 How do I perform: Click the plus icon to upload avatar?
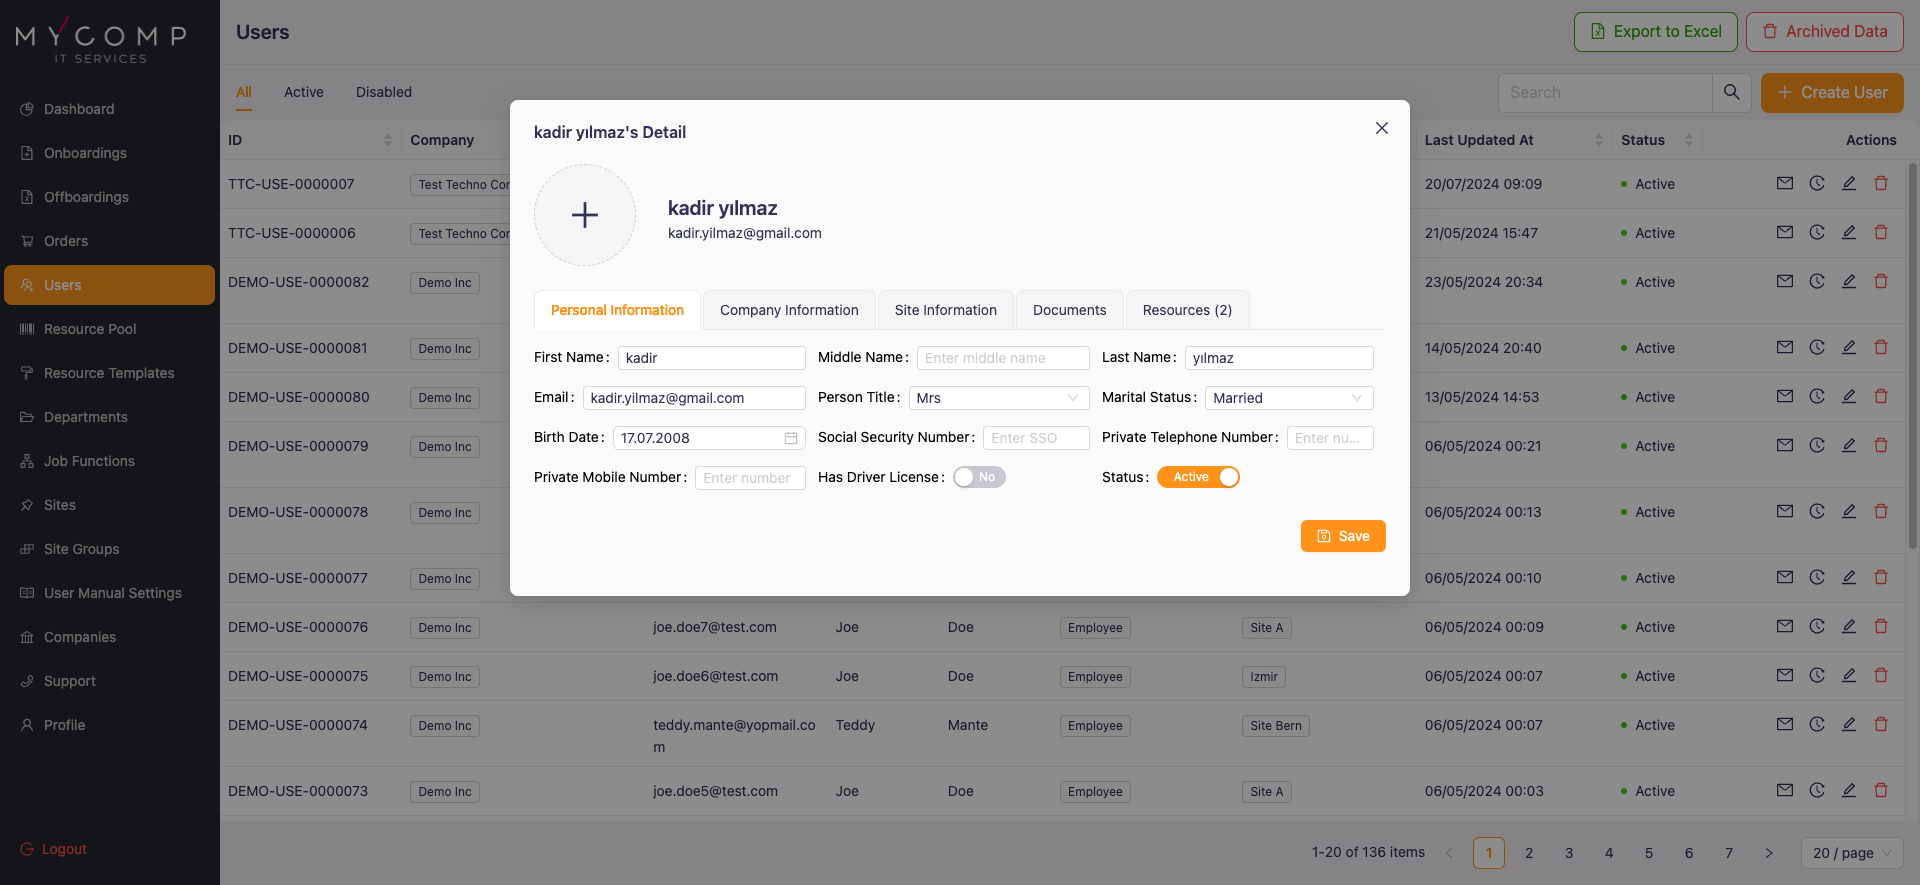tap(585, 215)
